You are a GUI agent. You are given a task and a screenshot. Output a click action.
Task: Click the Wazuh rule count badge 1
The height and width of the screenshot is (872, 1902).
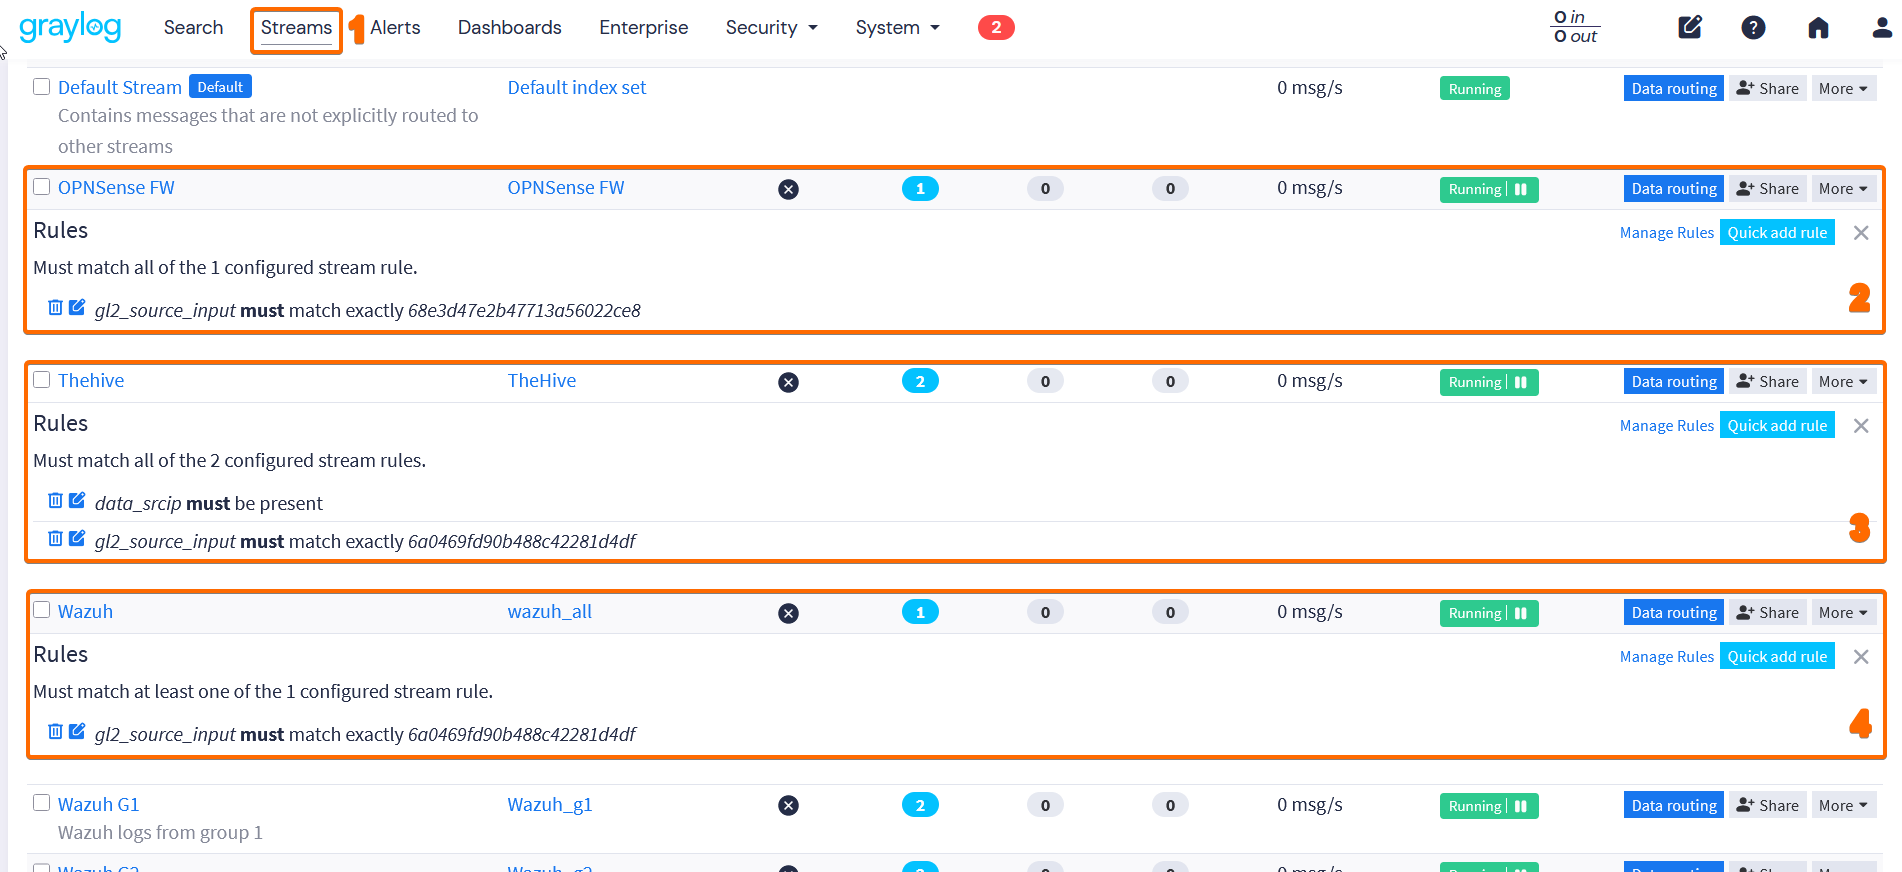920,612
